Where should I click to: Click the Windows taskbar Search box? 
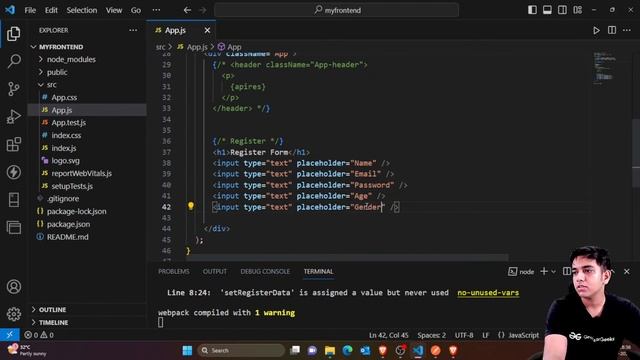(241, 350)
